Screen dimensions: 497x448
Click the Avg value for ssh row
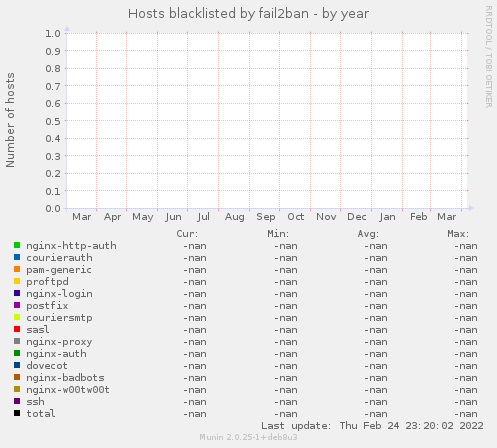coord(376,402)
